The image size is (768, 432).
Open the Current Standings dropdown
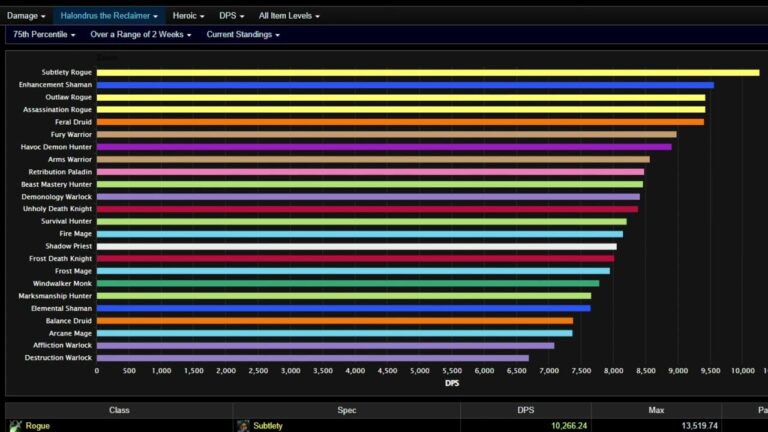pos(243,34)
